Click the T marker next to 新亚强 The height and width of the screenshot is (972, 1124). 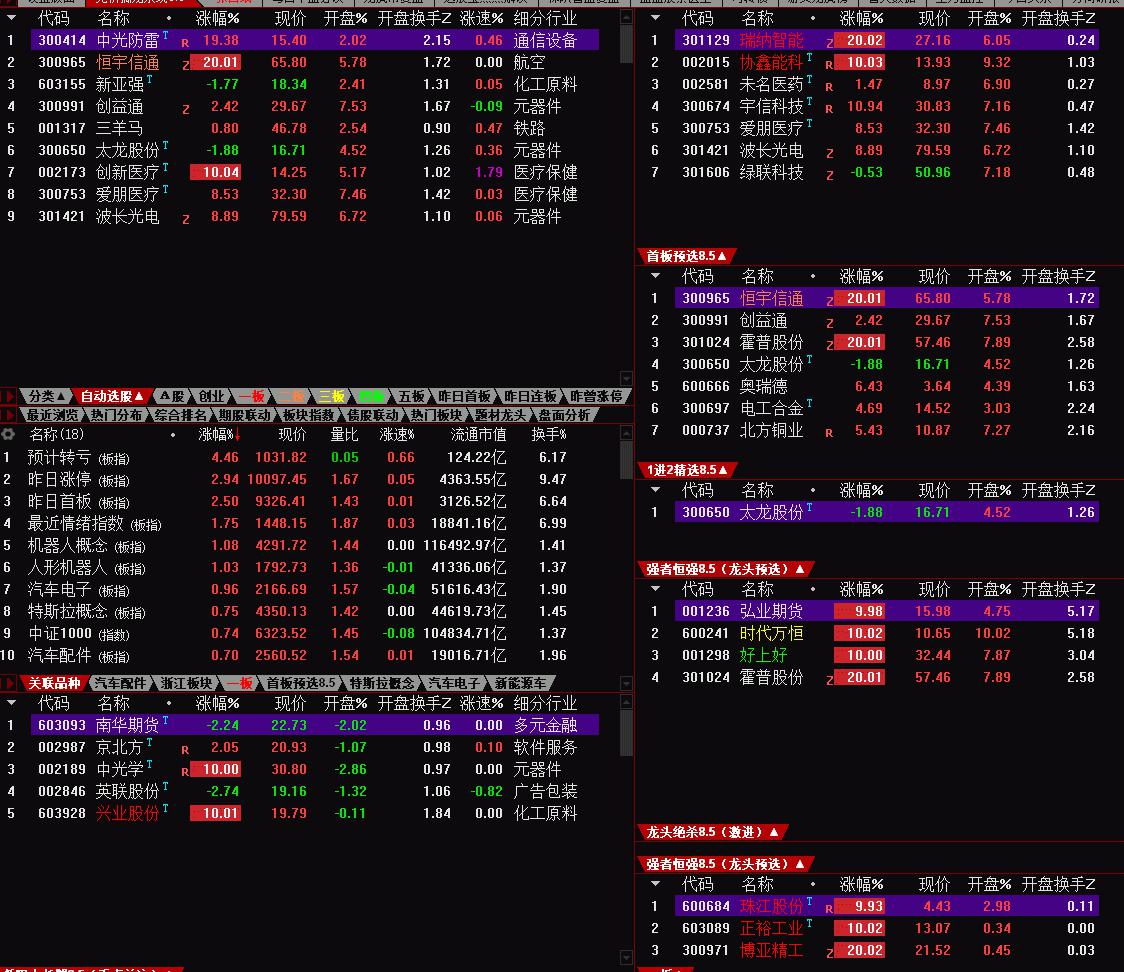click(x=150, y=80)
